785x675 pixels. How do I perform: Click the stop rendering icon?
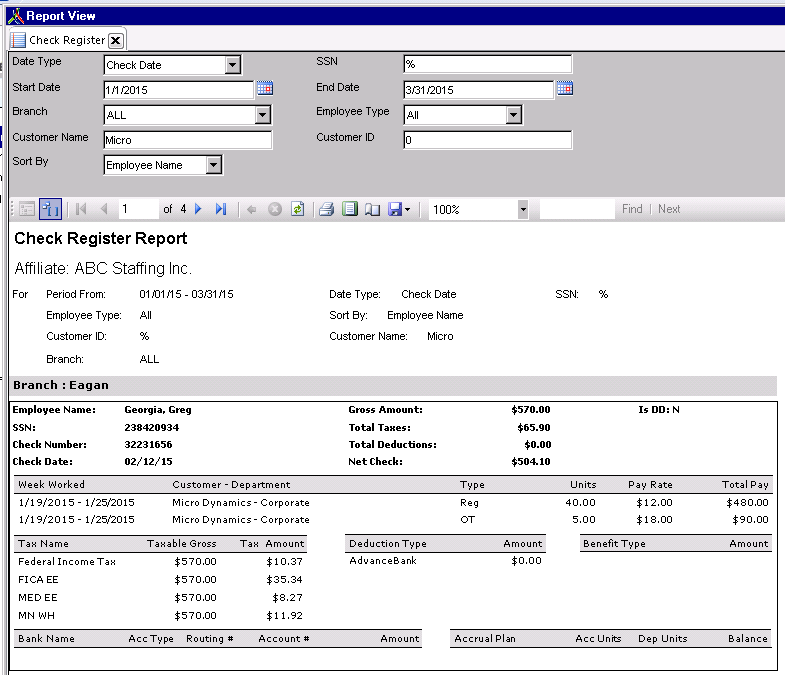coord(275,209)
